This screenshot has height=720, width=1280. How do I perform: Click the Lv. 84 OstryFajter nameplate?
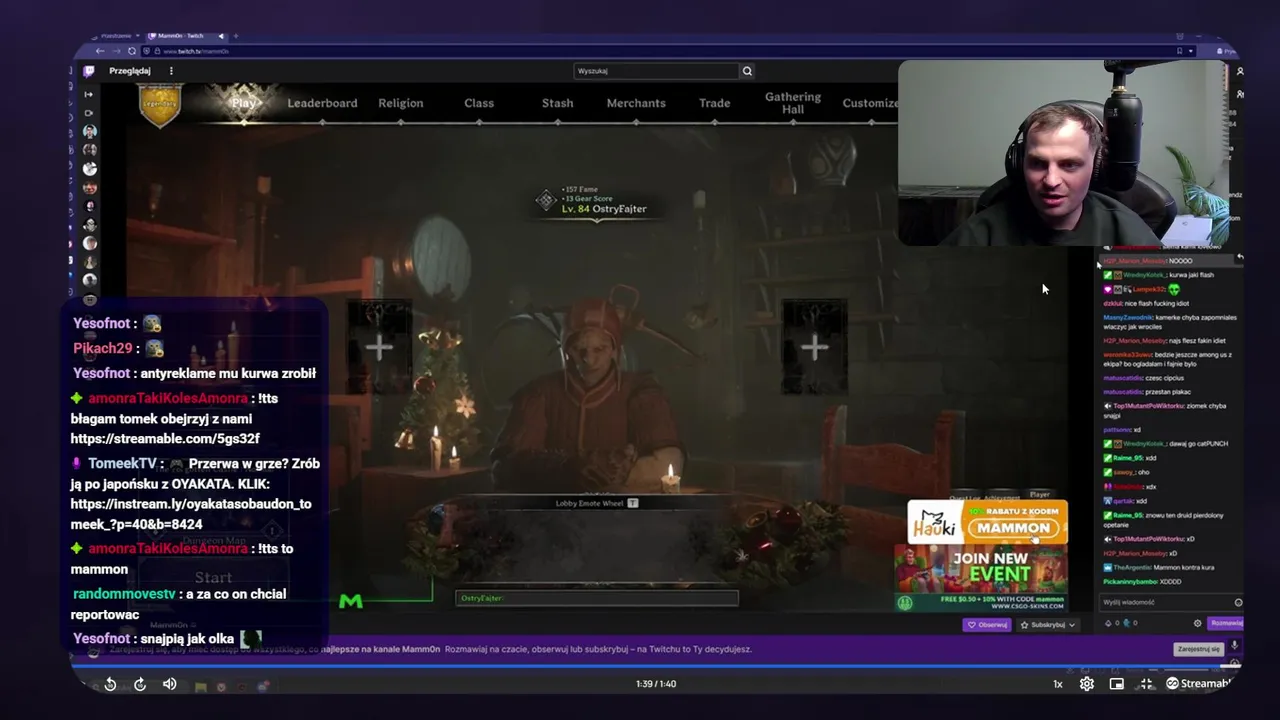(x=603, y=209)
